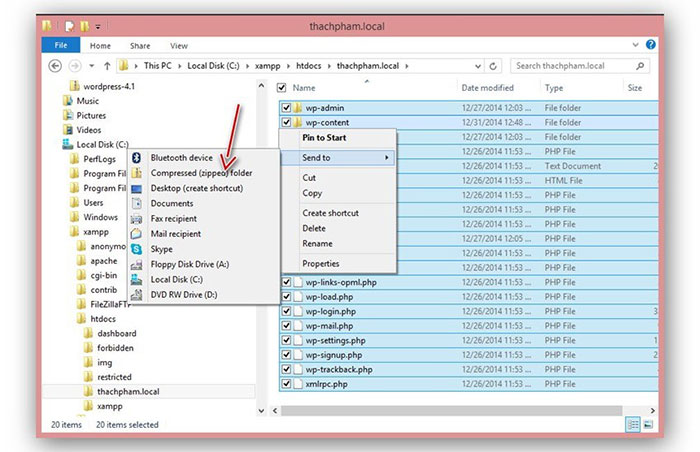Uncheck the wp-settings.php checkbox
The height and width of the screenshot is (452, 700).
click(x=286, y=340)
